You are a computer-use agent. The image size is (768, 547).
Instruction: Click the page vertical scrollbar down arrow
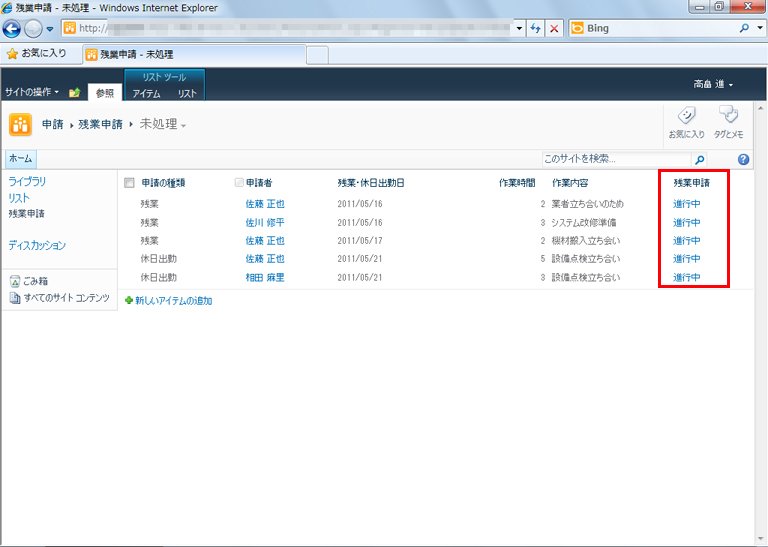click(761, 540)
